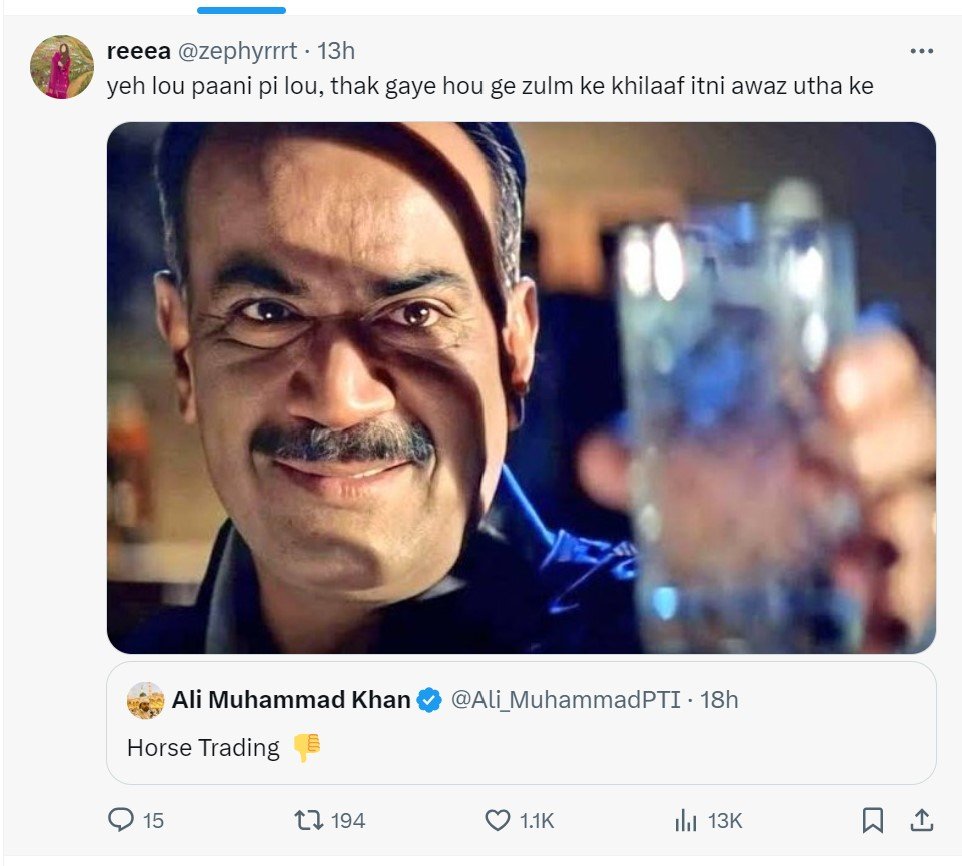The height and width of the screenshot is (866, 962).
Task: Visit the @Ali_MuhammadPTI handle
Action: [x=566, y=700]
